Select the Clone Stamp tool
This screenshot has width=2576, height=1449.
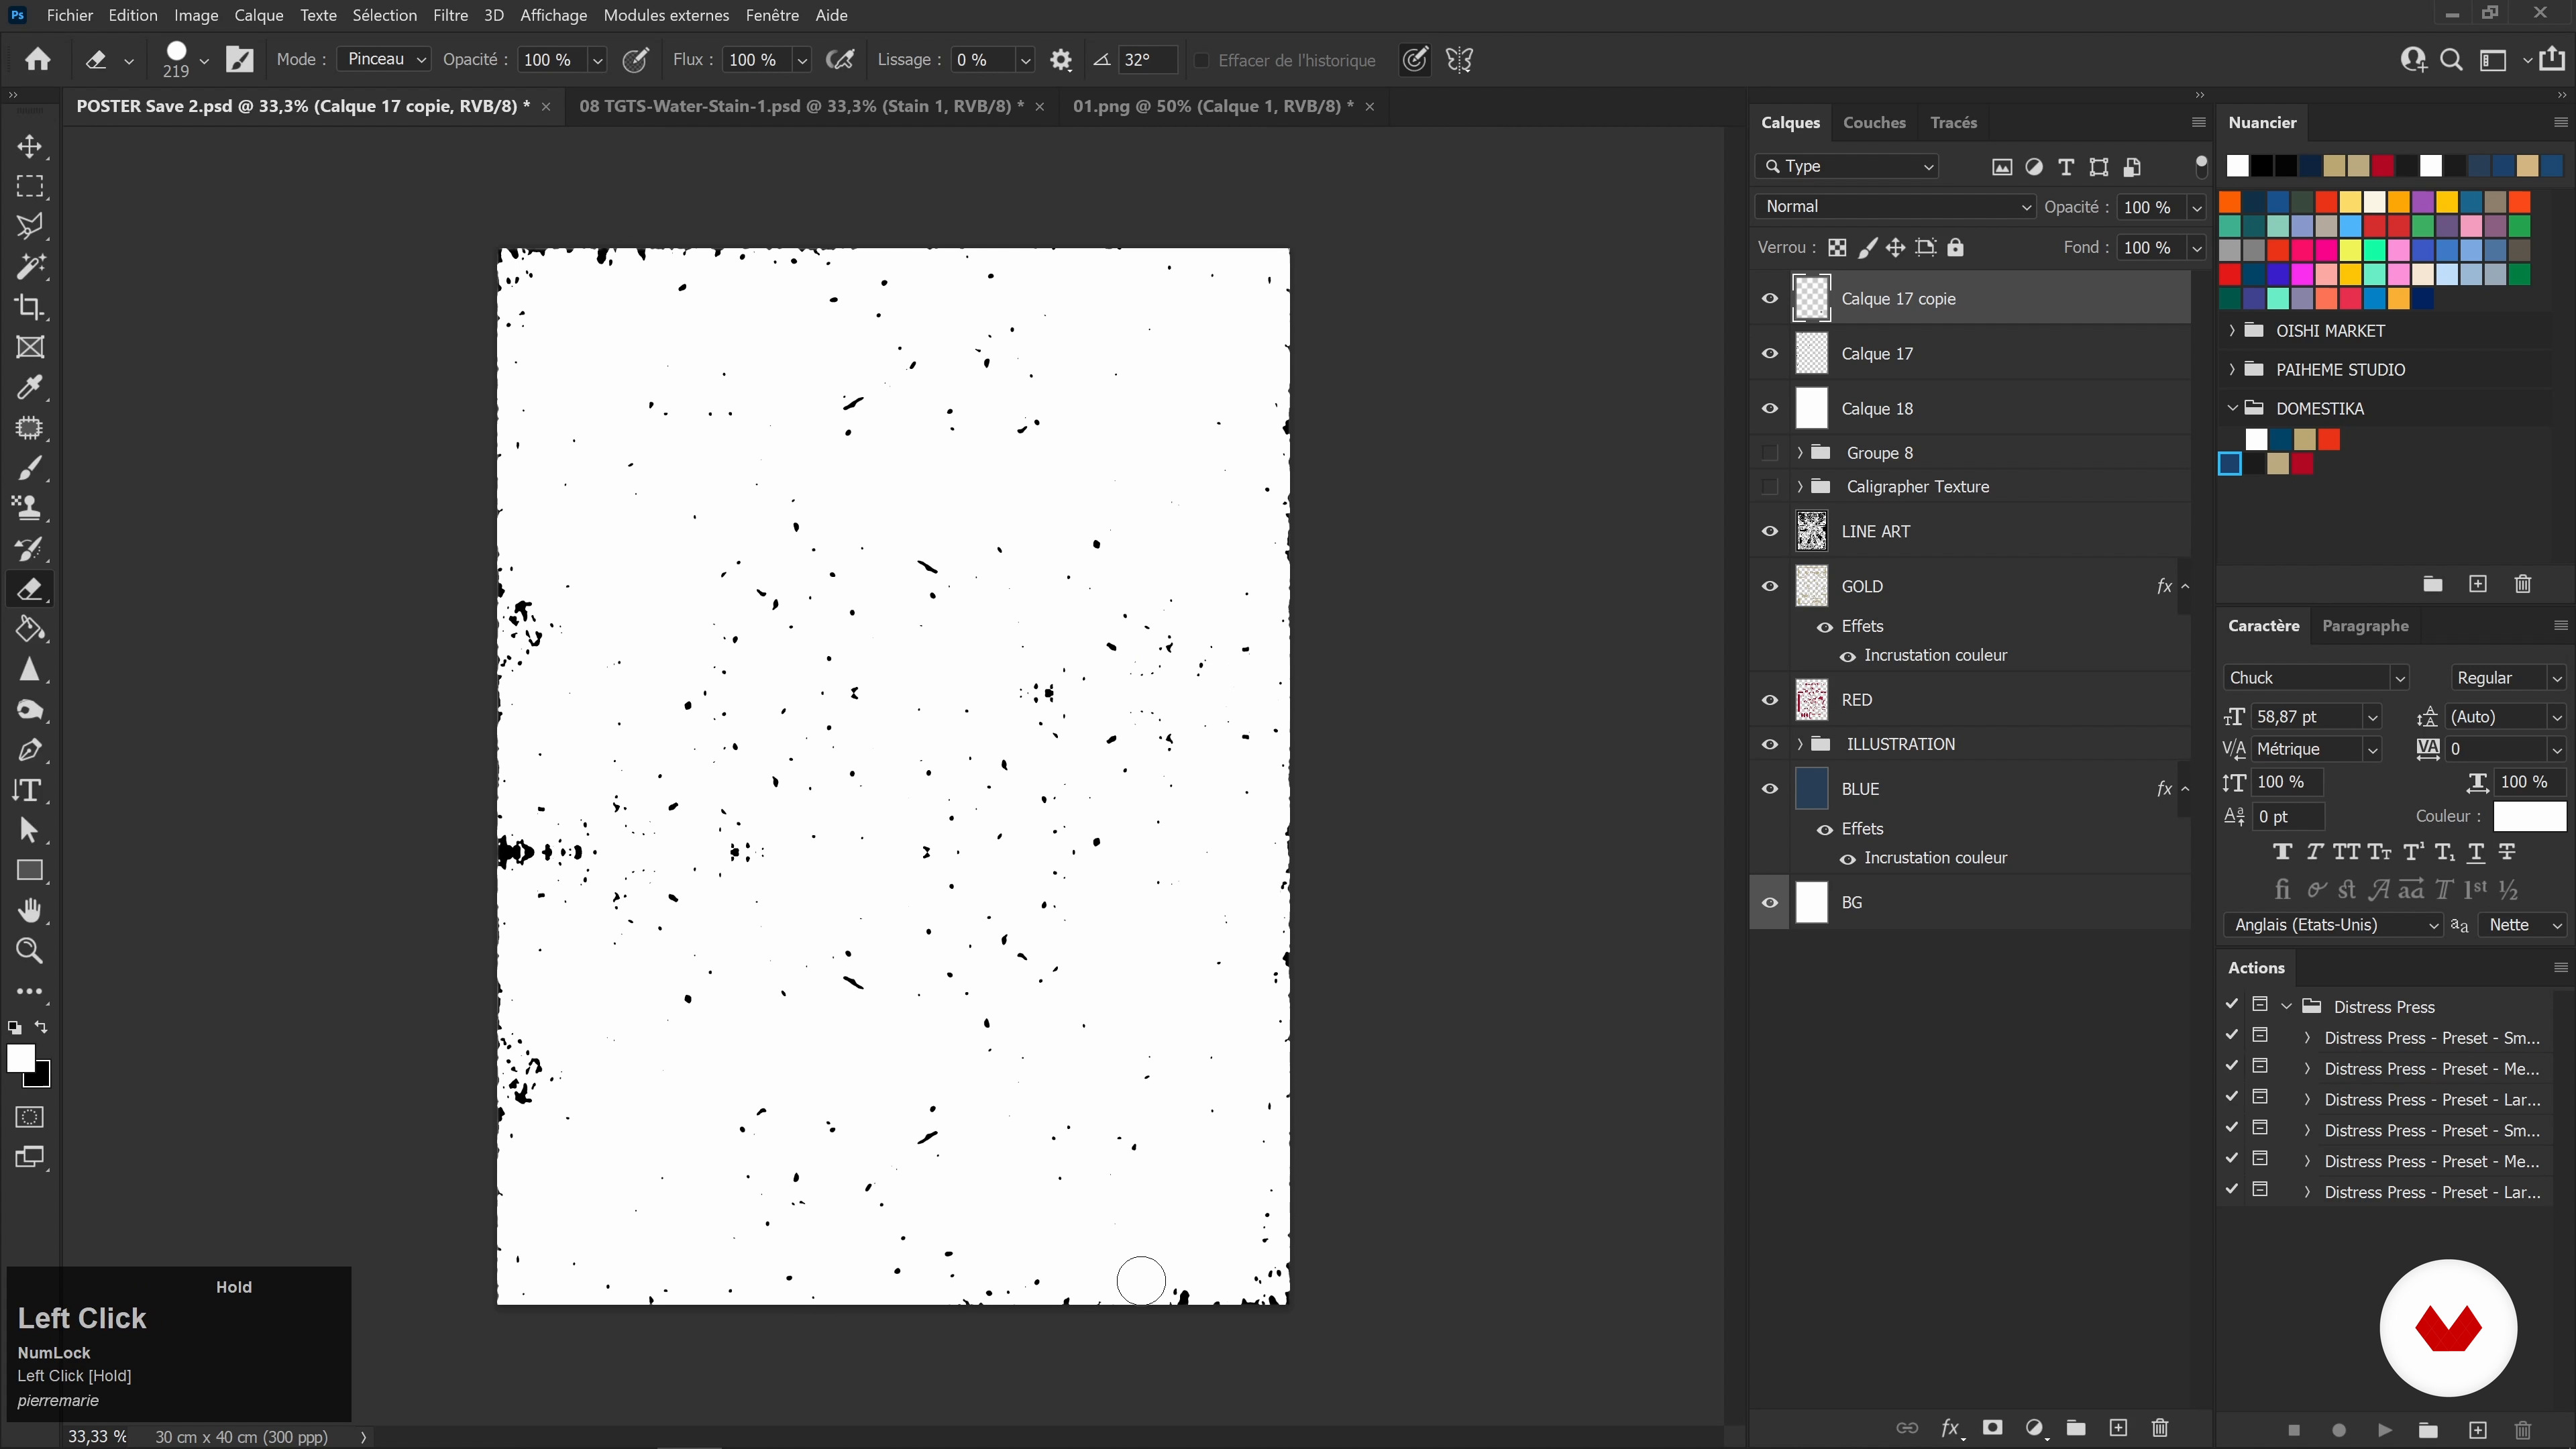tap(29, 508)
